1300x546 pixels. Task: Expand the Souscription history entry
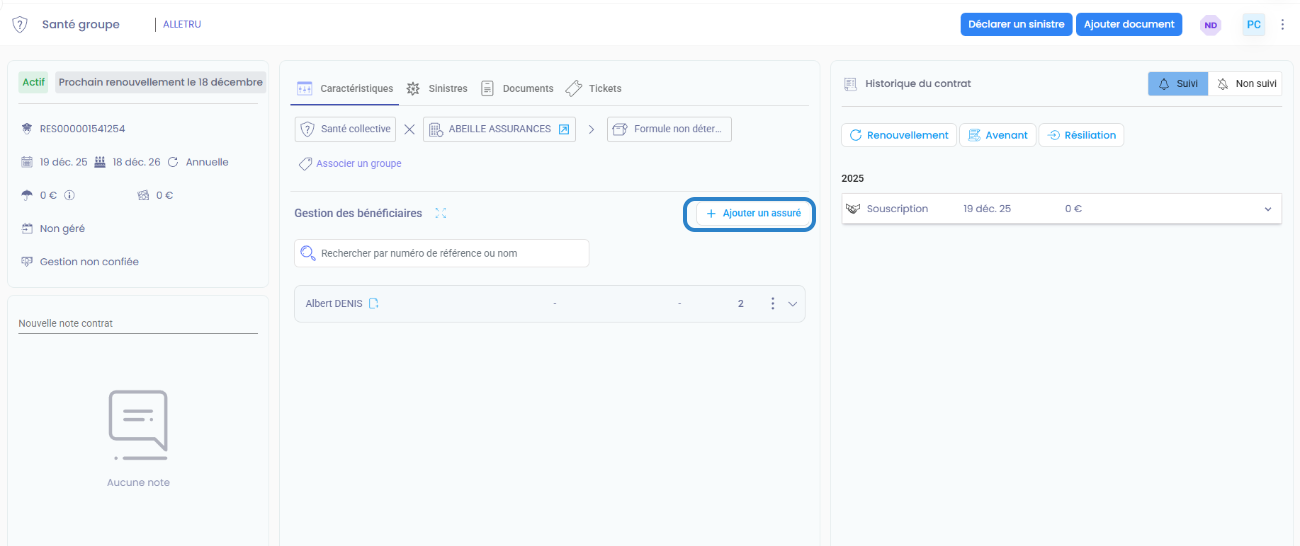[1268, 209]
